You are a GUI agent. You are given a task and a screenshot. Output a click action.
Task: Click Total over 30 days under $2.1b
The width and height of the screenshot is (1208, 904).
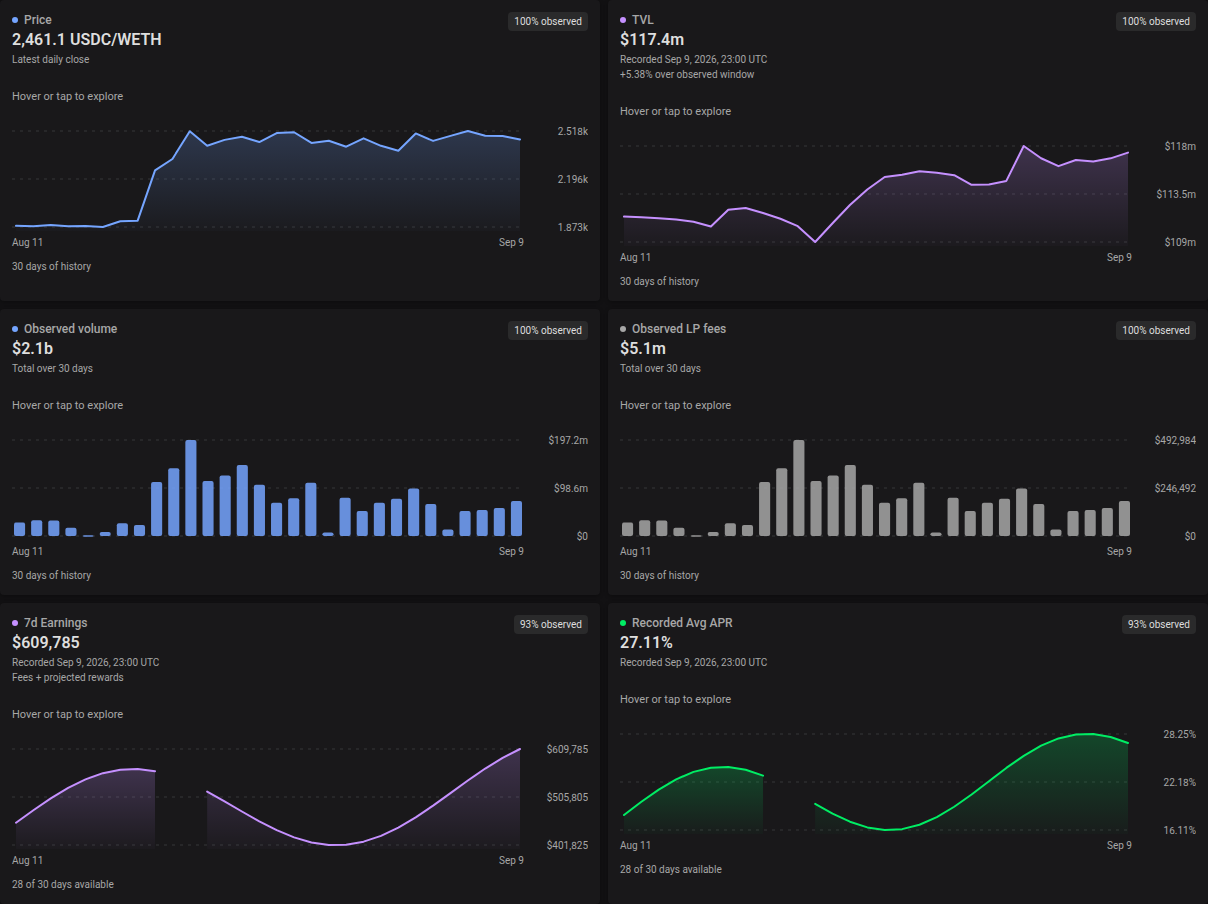point(53,369)
